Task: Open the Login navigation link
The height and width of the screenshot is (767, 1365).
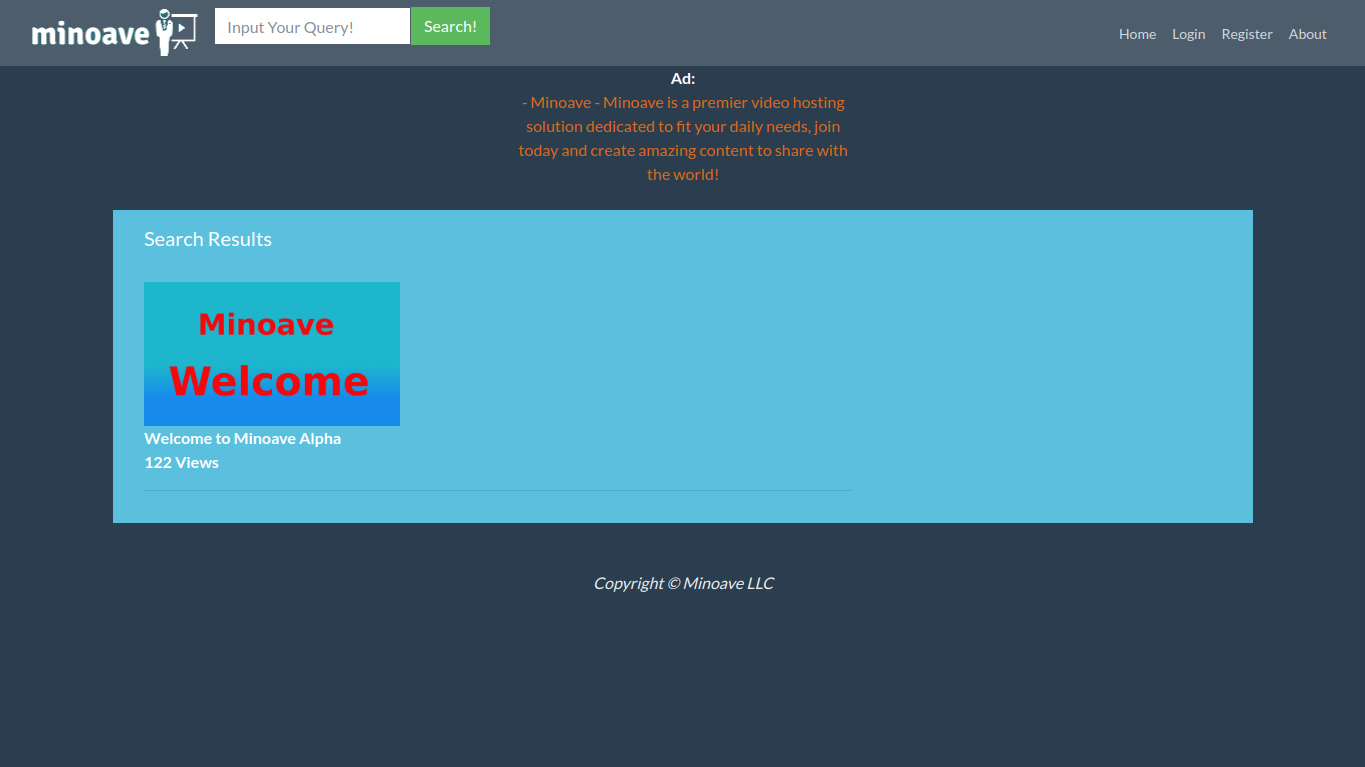Action: click(x=1188, y=34)
